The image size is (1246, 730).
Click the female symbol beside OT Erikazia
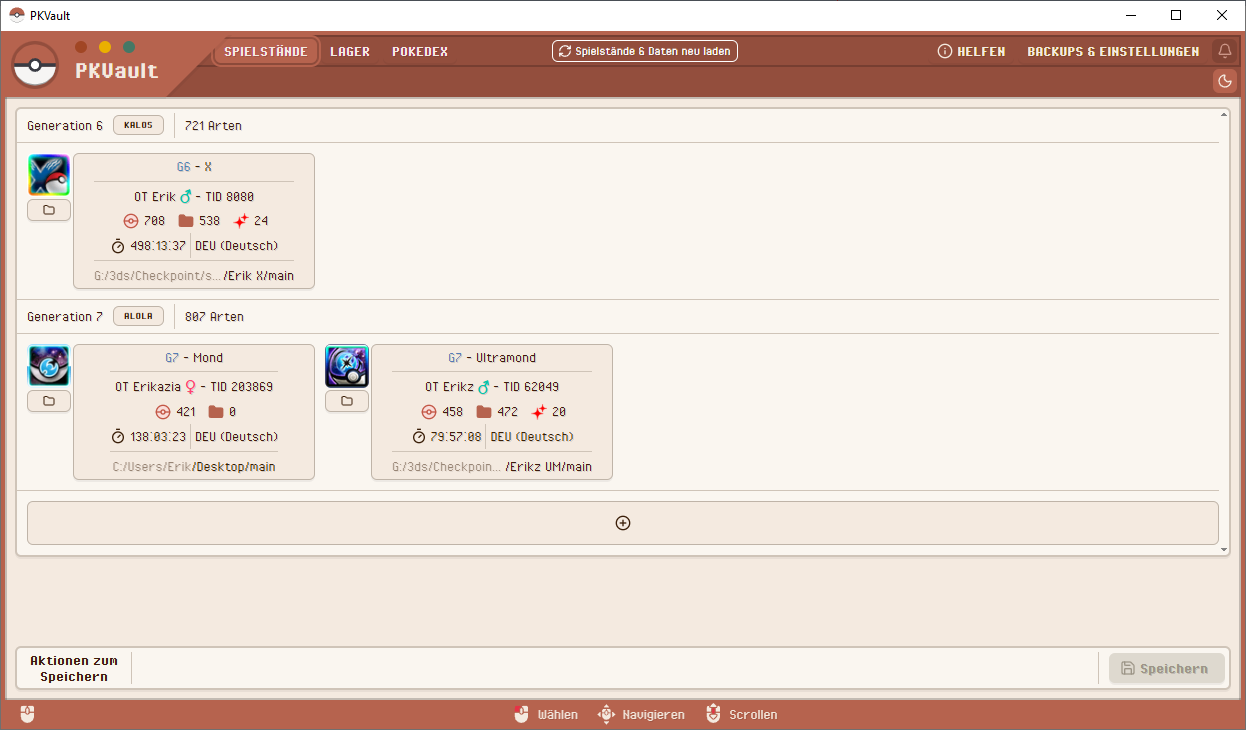pos(190,387)
